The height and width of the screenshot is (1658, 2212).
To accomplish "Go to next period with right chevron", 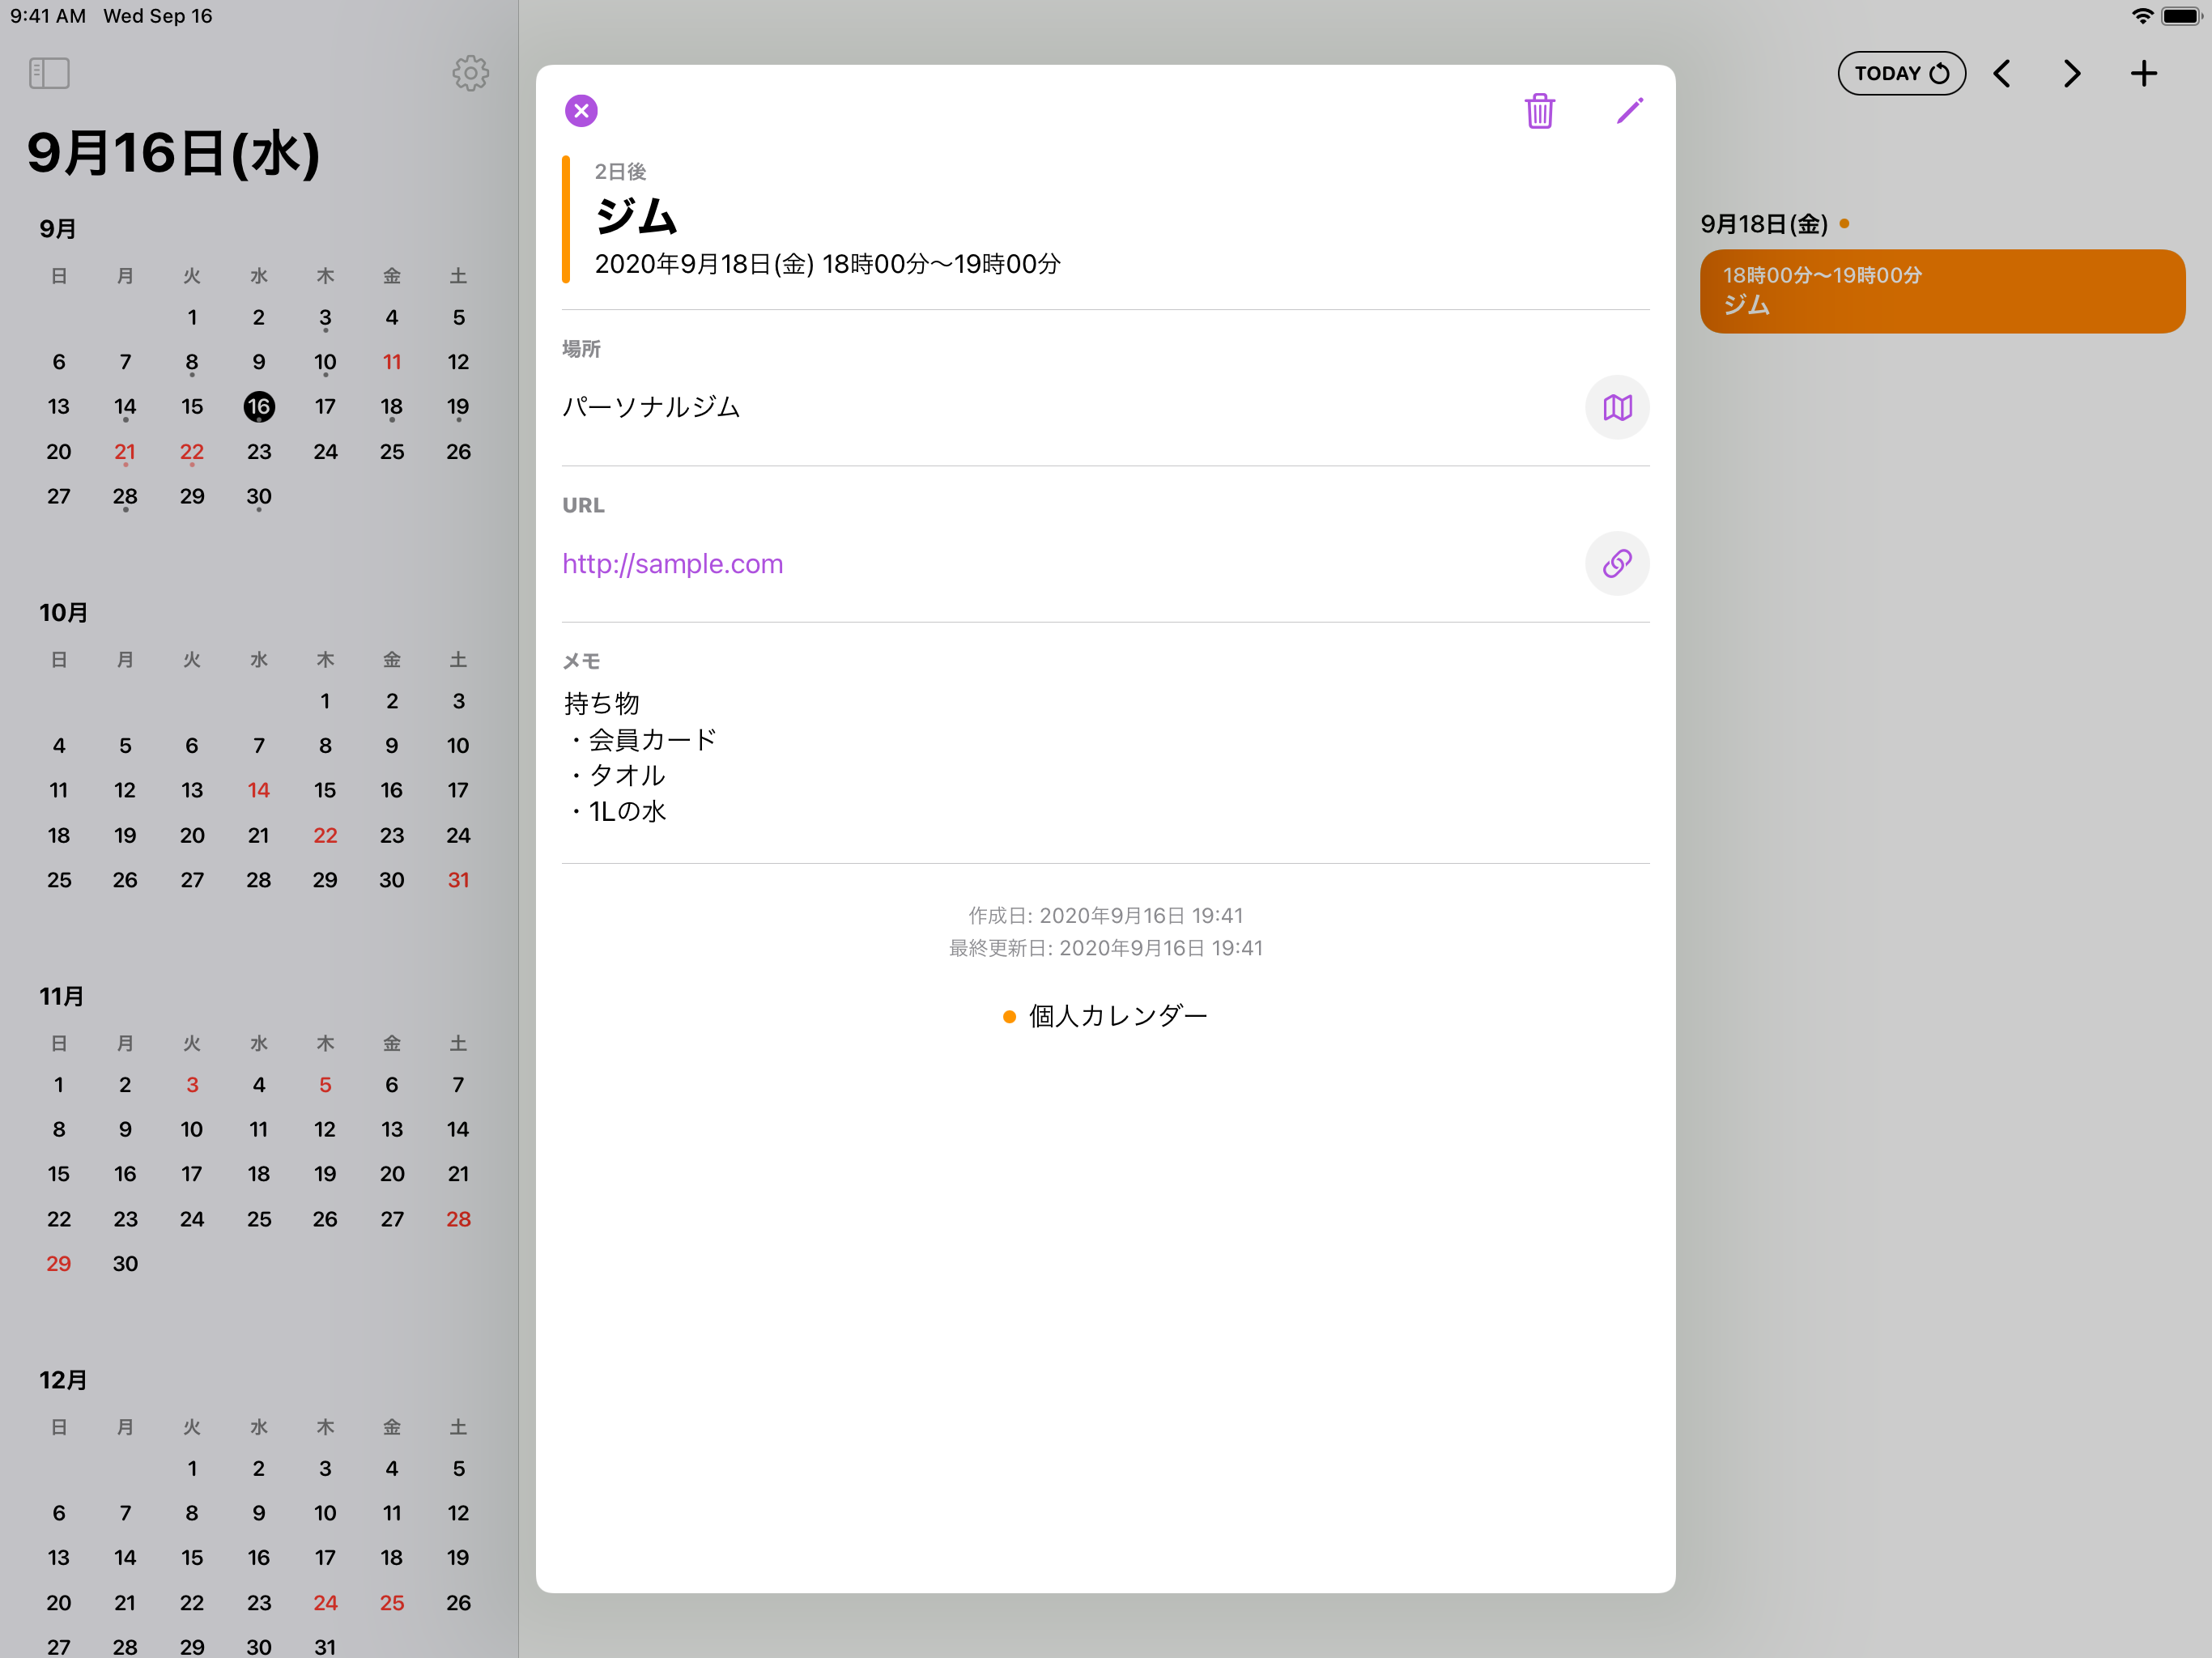I will tap(2071, 73).
